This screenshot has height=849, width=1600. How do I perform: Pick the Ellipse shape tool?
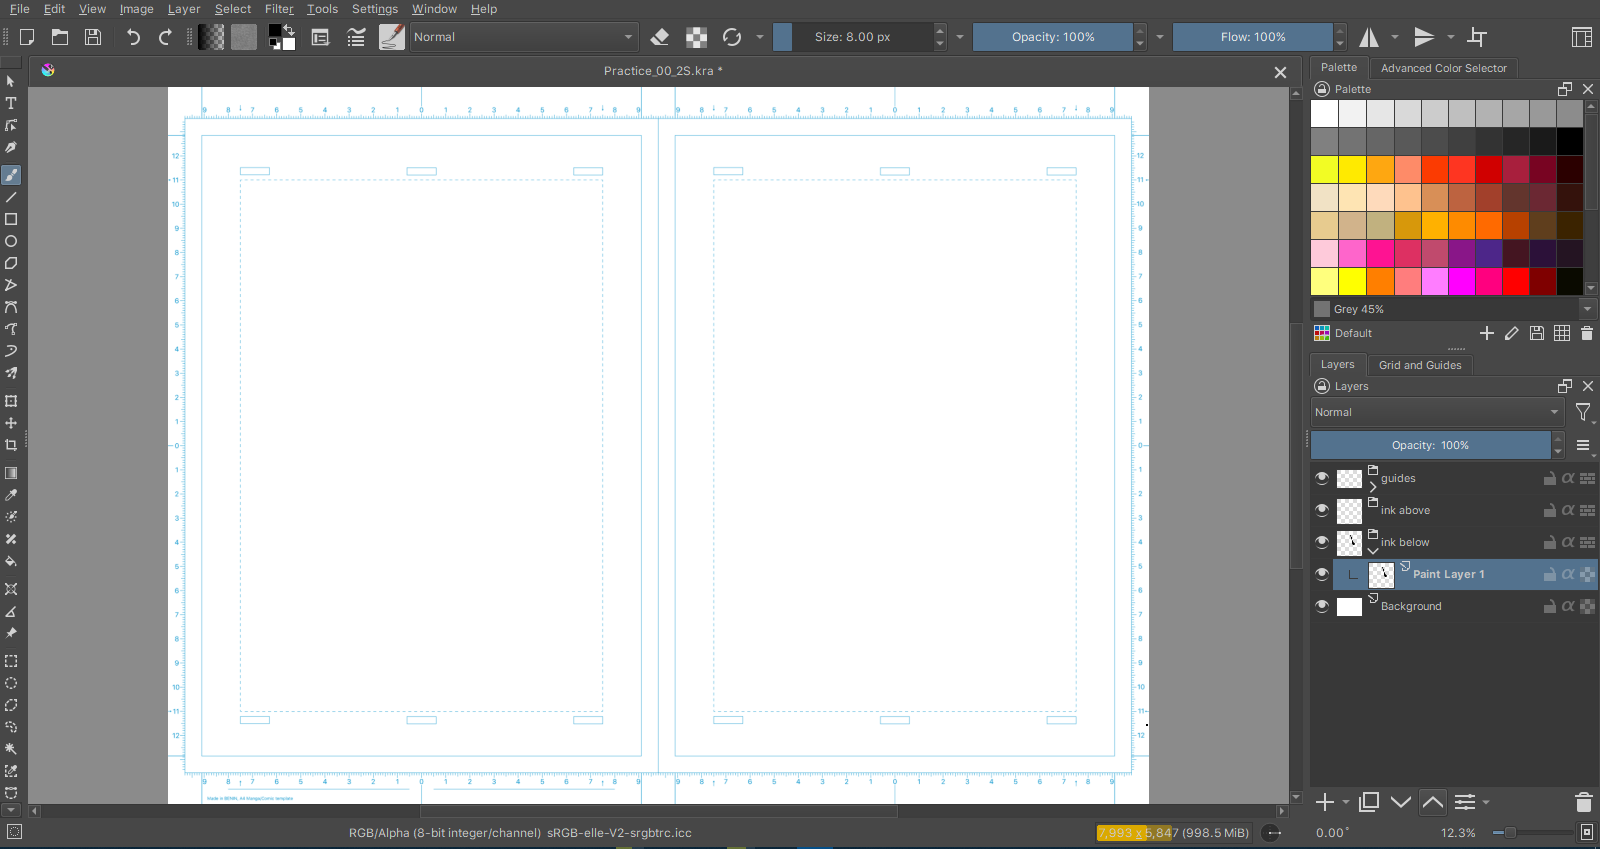tap(11, 241)
